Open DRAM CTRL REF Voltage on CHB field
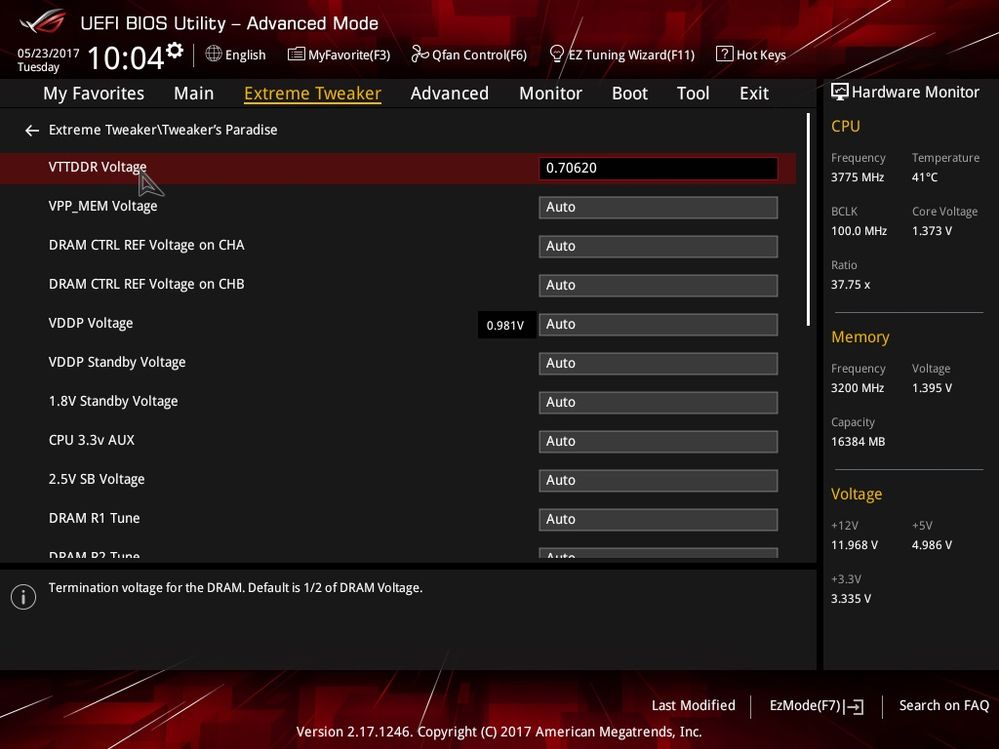The image size is (999, 749). click(658, 285)
